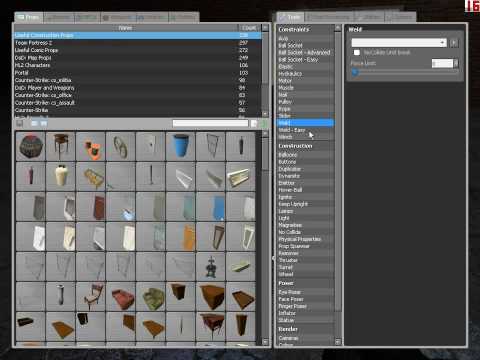Select the Inflator tool
Screen dimensions: 480x360
coord(305,313)
